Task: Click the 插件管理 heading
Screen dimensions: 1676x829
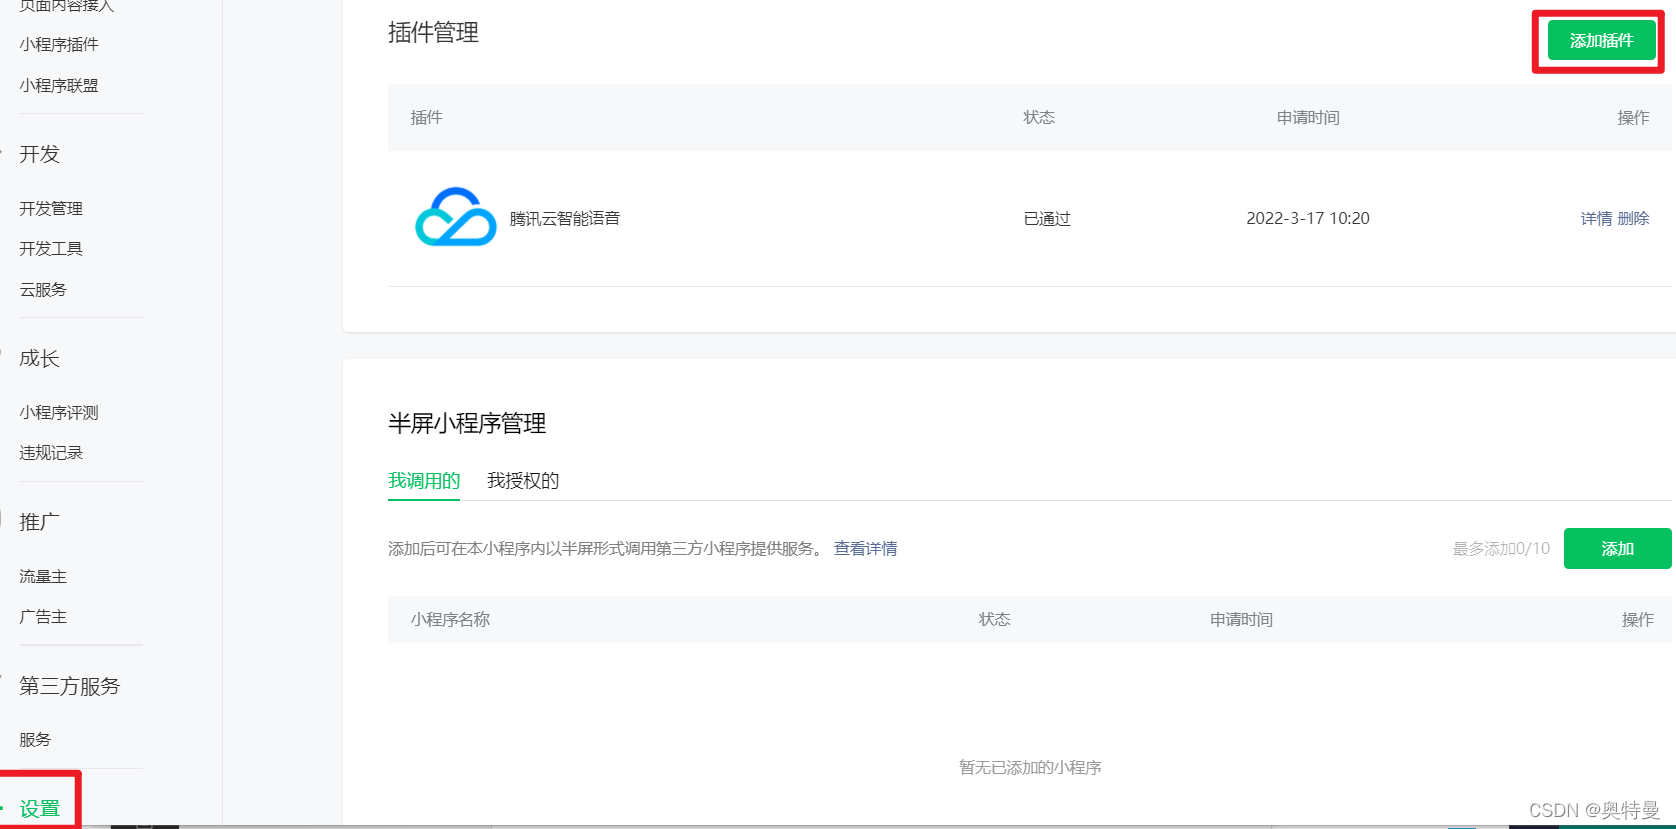Action: pyautogui.click(x=433, y=33)
